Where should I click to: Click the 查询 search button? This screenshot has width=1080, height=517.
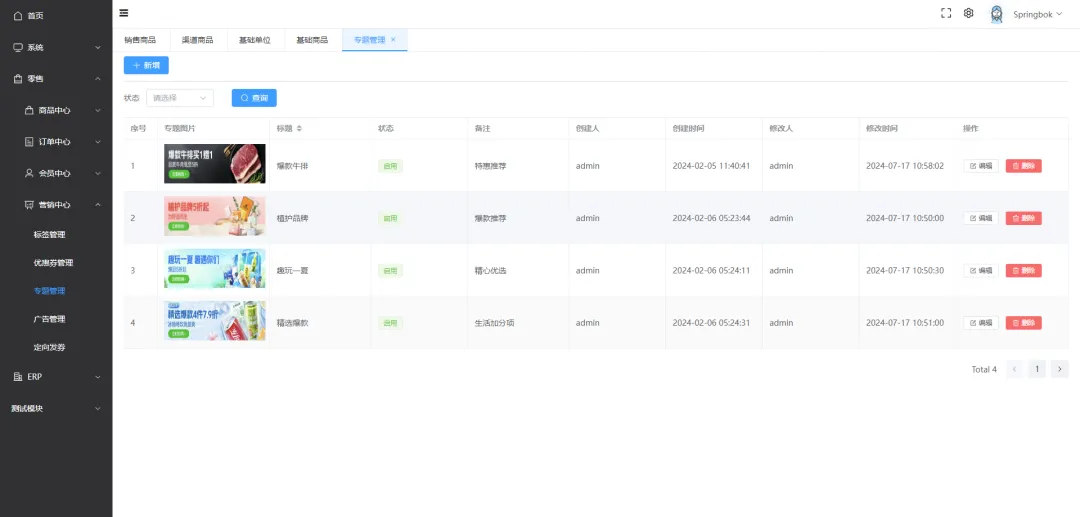coord(254,98)
